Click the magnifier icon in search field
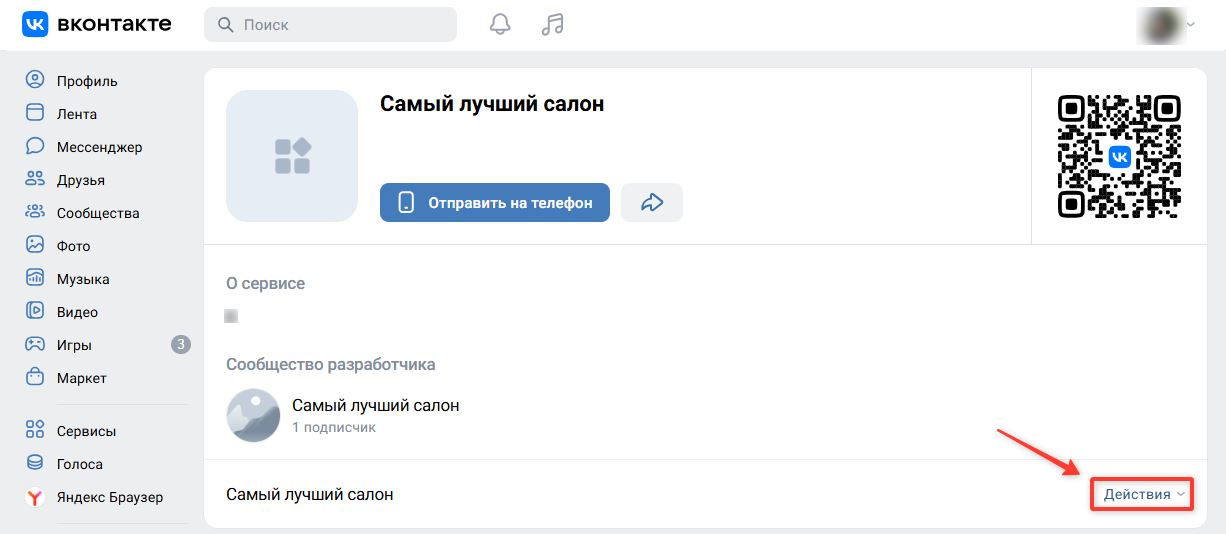The image size is (1226, 534). click(225, 24)
